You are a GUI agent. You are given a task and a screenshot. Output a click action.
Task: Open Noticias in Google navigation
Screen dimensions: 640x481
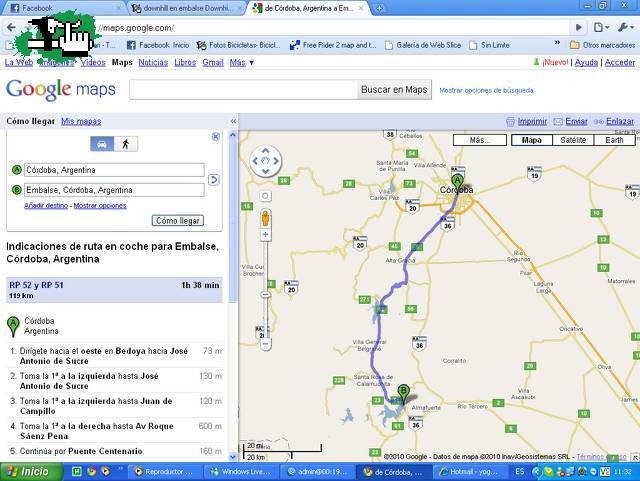tap(153, 62)
